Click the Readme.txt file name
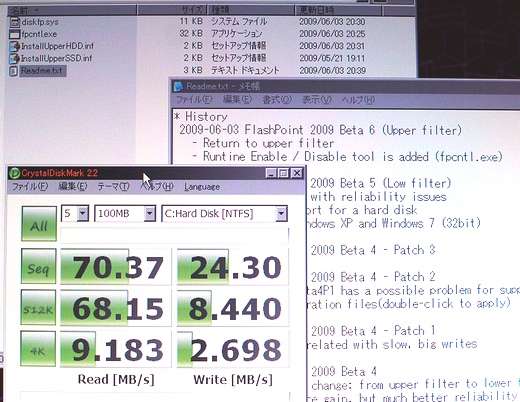This screenshot has width=520, height=402. pyautogui.click(x=42, y=71)
